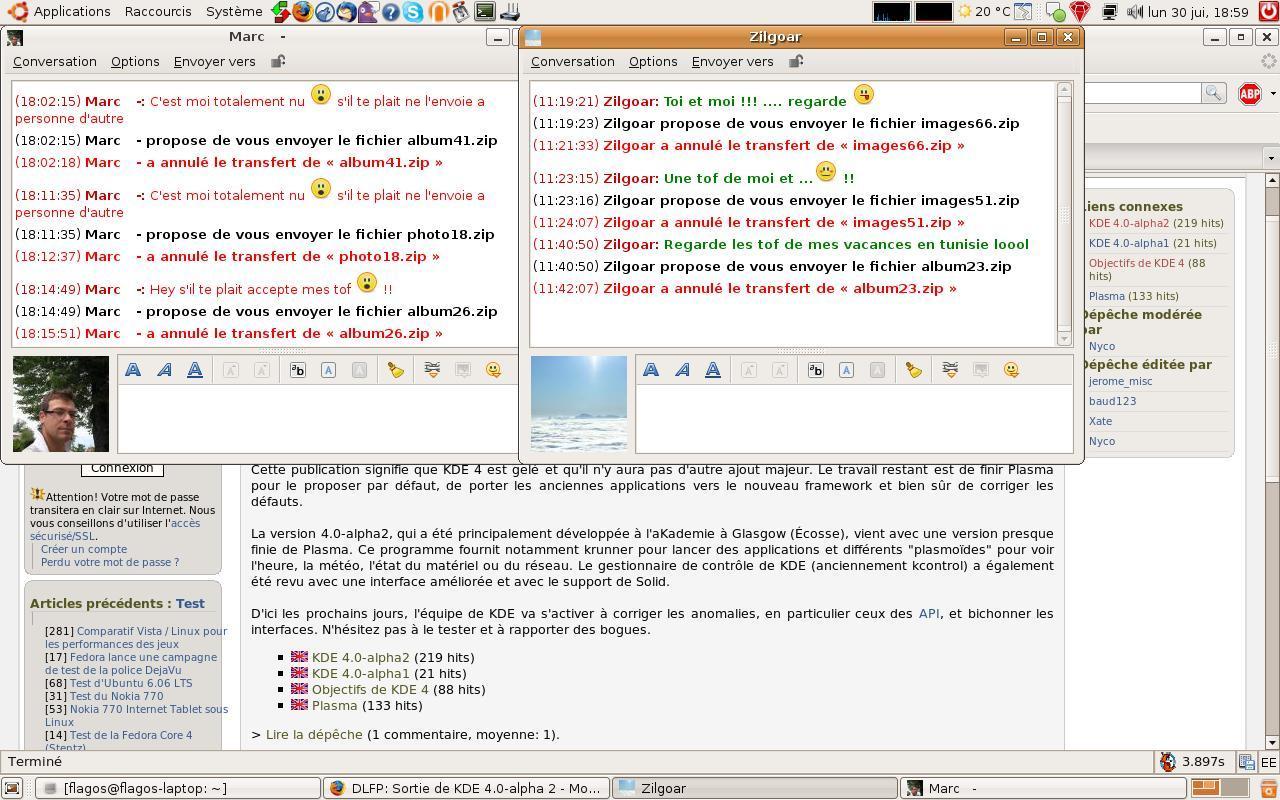The image size is (1280, 800).
Task: Click the font face icon in Marc's chat
Action: pos(297,370)
